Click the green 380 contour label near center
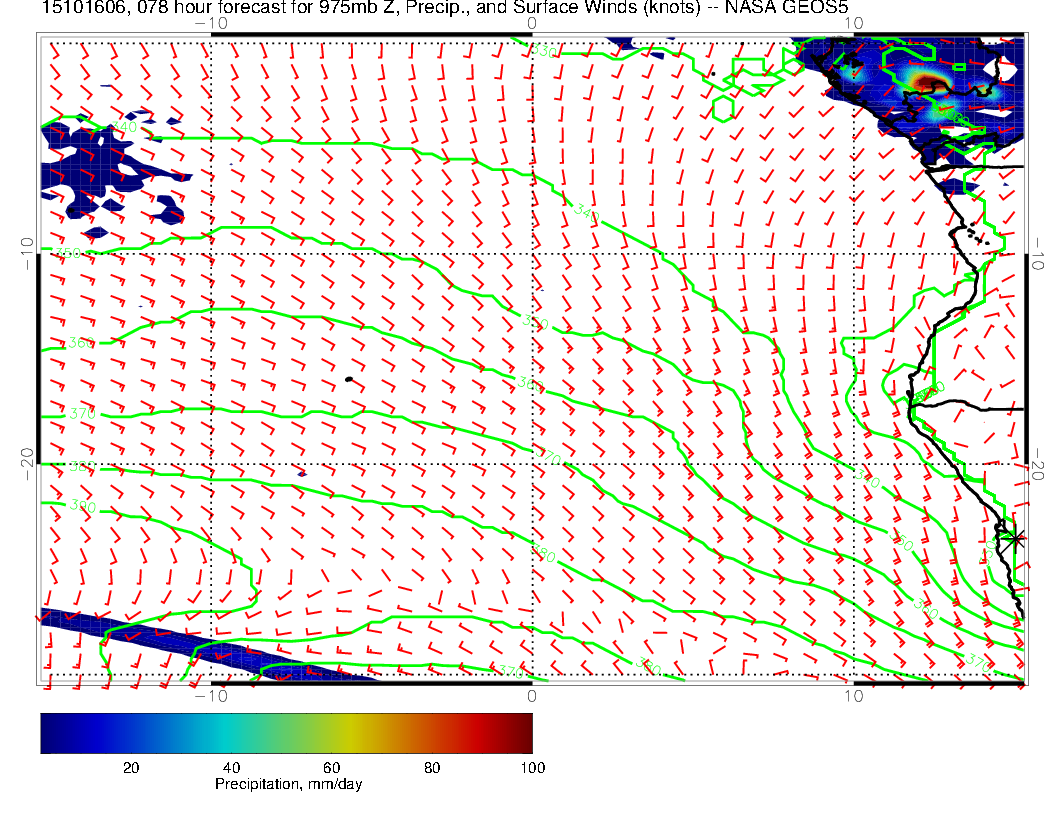Viewport: 1056px width, 816px height. [543, 553]
